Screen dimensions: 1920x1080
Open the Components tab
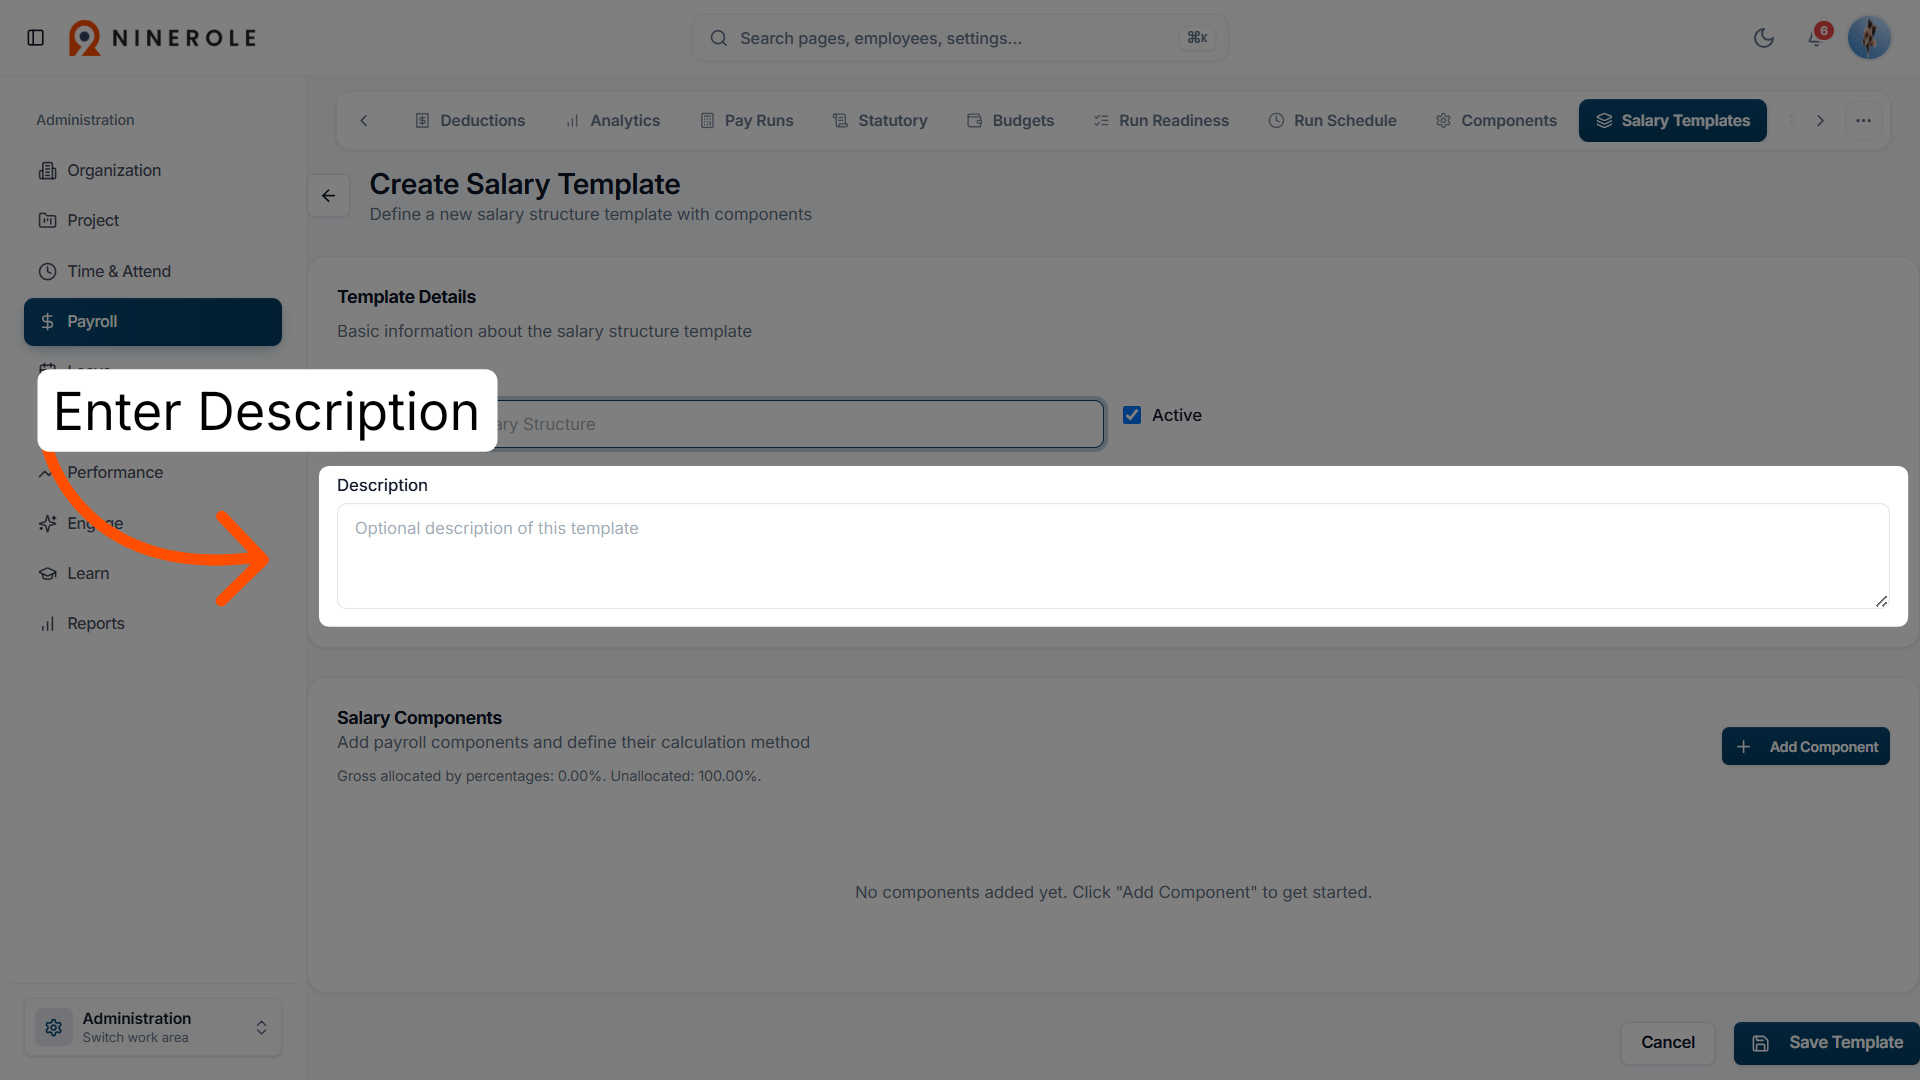[1497, 120]
